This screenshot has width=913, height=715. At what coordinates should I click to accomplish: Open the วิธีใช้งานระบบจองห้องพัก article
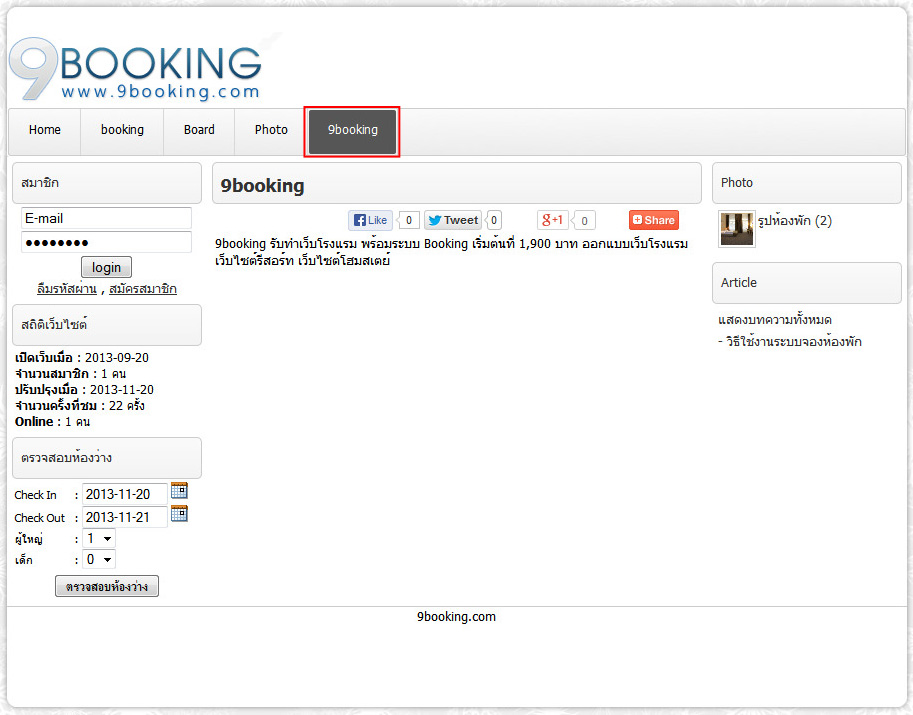click(x=794, y=341)
